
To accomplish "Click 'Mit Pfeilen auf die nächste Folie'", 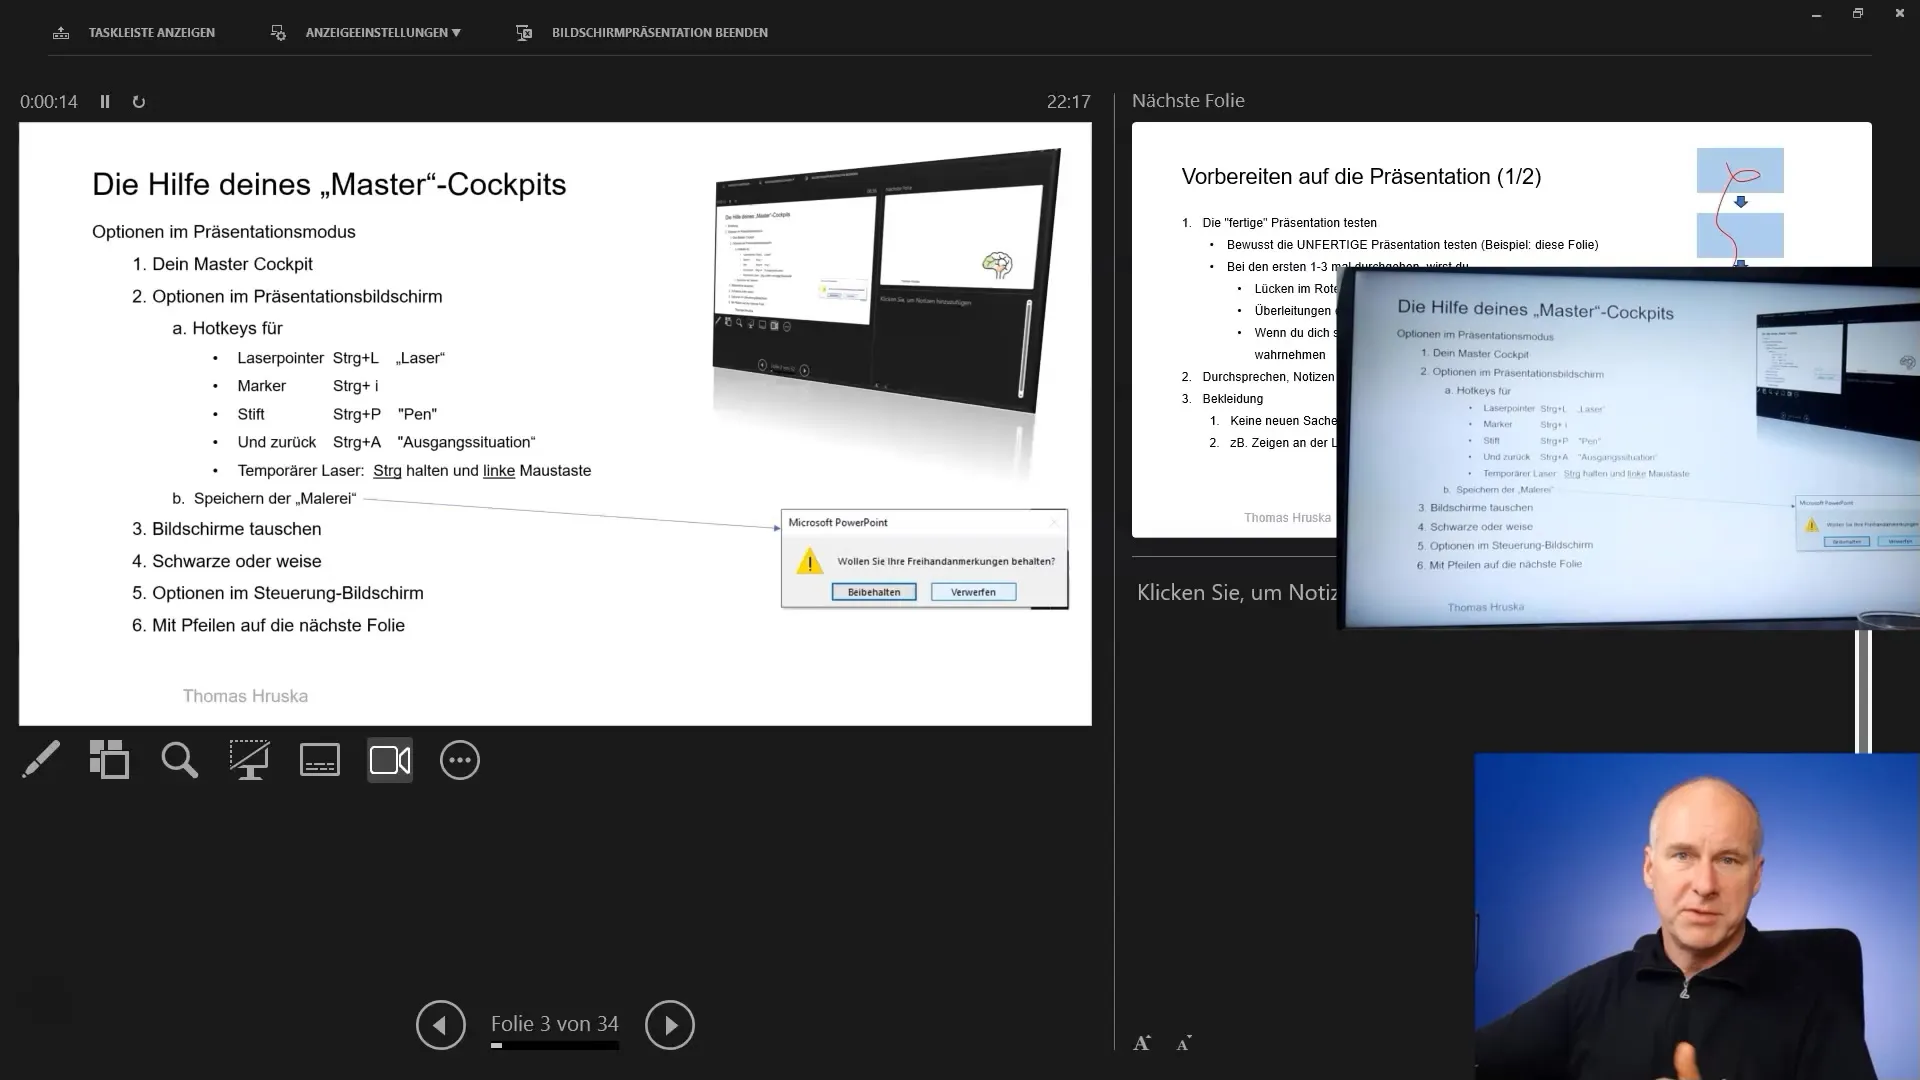I will coord(269,625).
